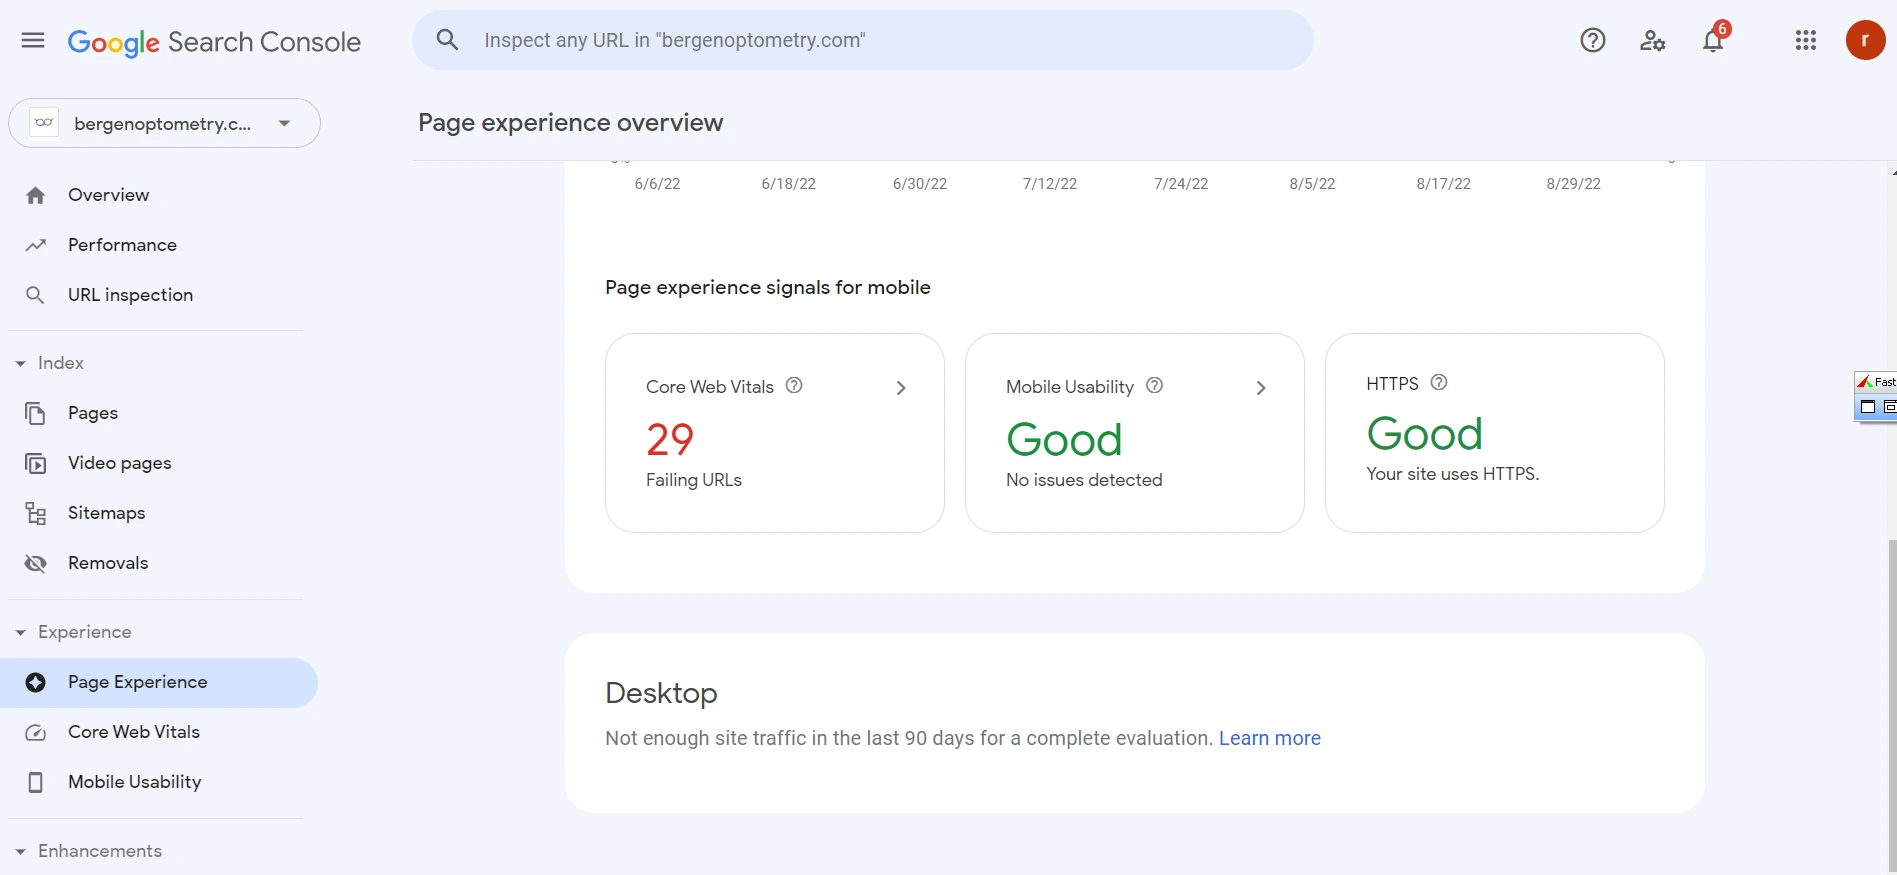Open Core Web Vitals sidebar item
Viewport: 1897px width, 875px height.
[x=134, y=732]
